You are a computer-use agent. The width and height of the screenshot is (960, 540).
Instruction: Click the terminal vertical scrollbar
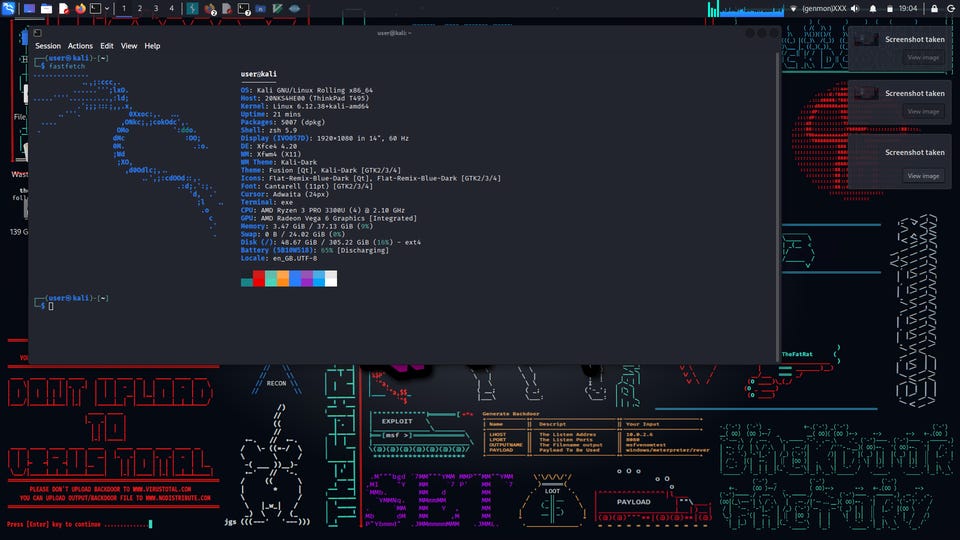[x=778, y=208]
